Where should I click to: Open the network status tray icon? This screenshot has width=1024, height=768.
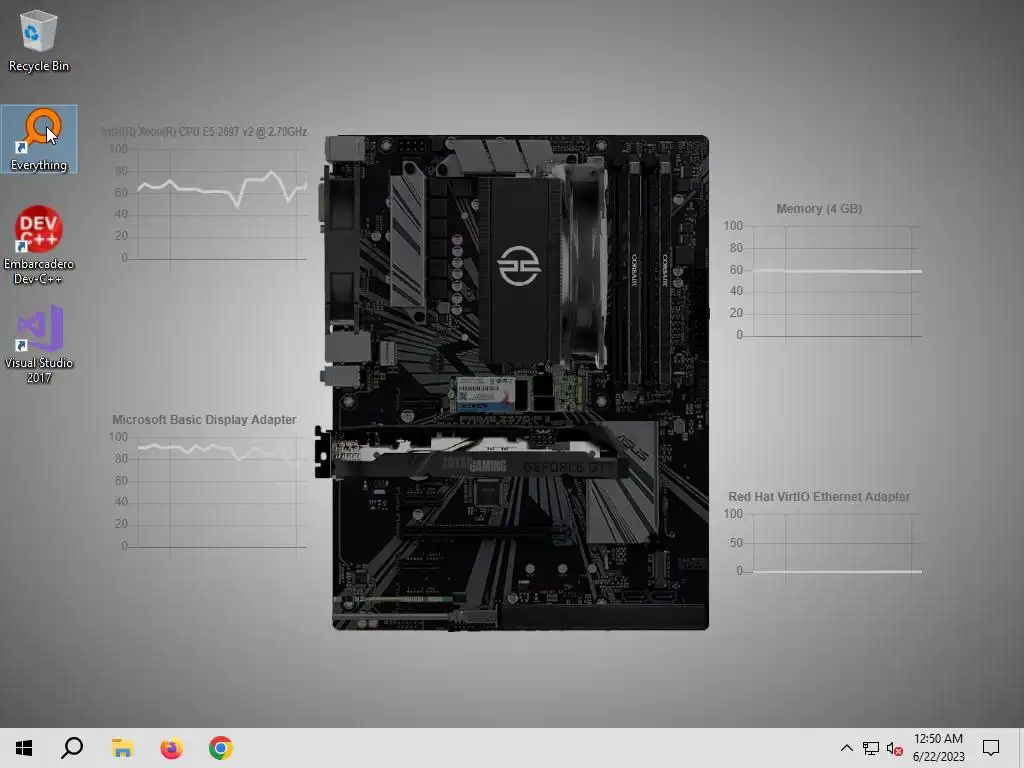(871, 748)
